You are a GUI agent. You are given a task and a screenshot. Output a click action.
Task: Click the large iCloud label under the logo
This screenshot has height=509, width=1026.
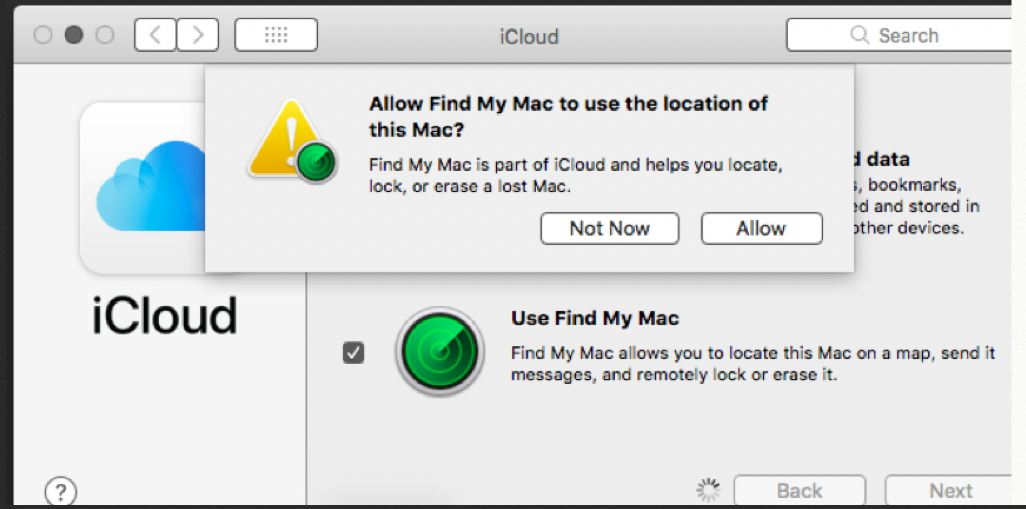[165, 315]
